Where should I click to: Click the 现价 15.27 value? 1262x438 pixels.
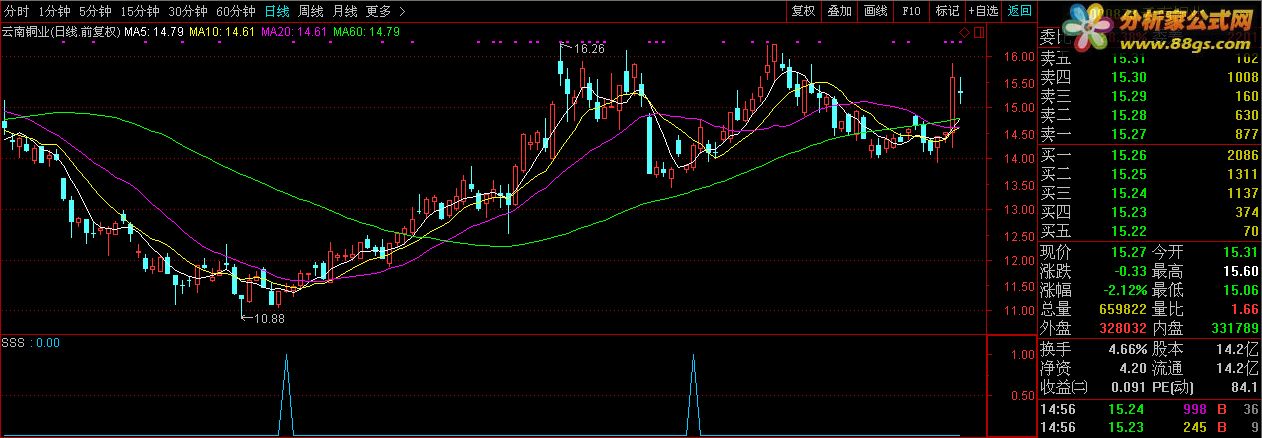click(1130, 252)
